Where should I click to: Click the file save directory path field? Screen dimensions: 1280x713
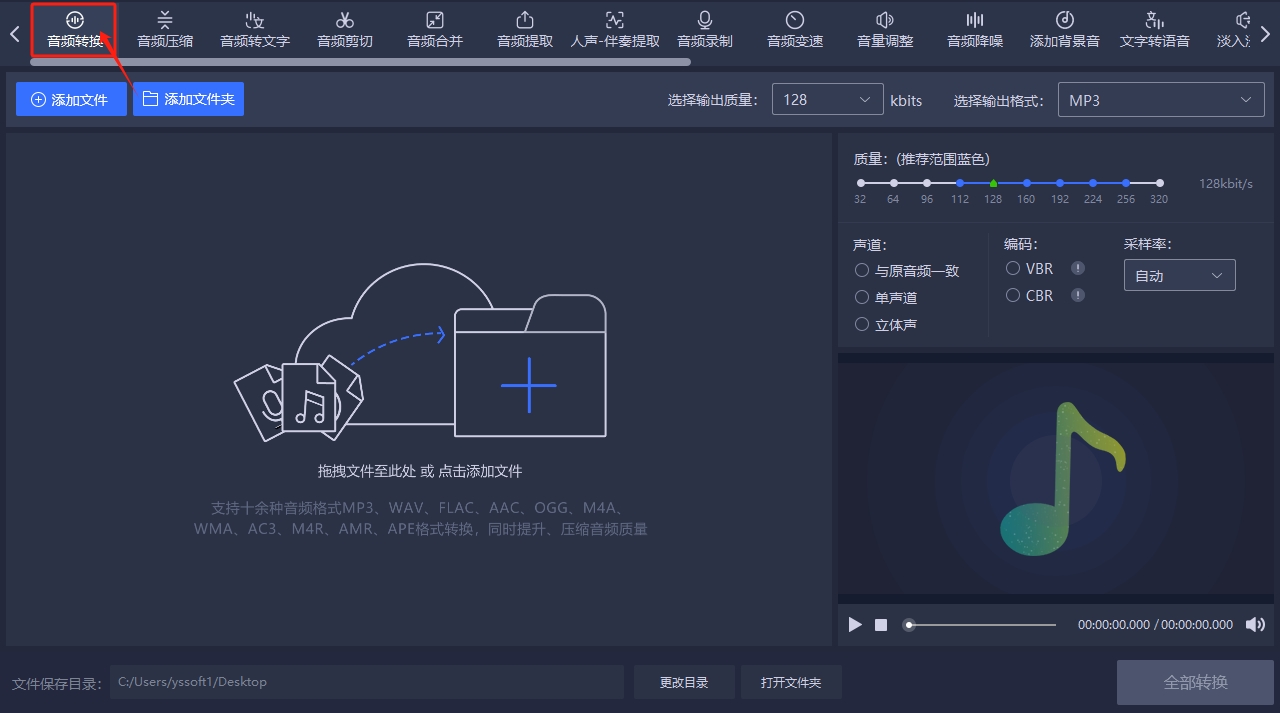tap(365, 682)
